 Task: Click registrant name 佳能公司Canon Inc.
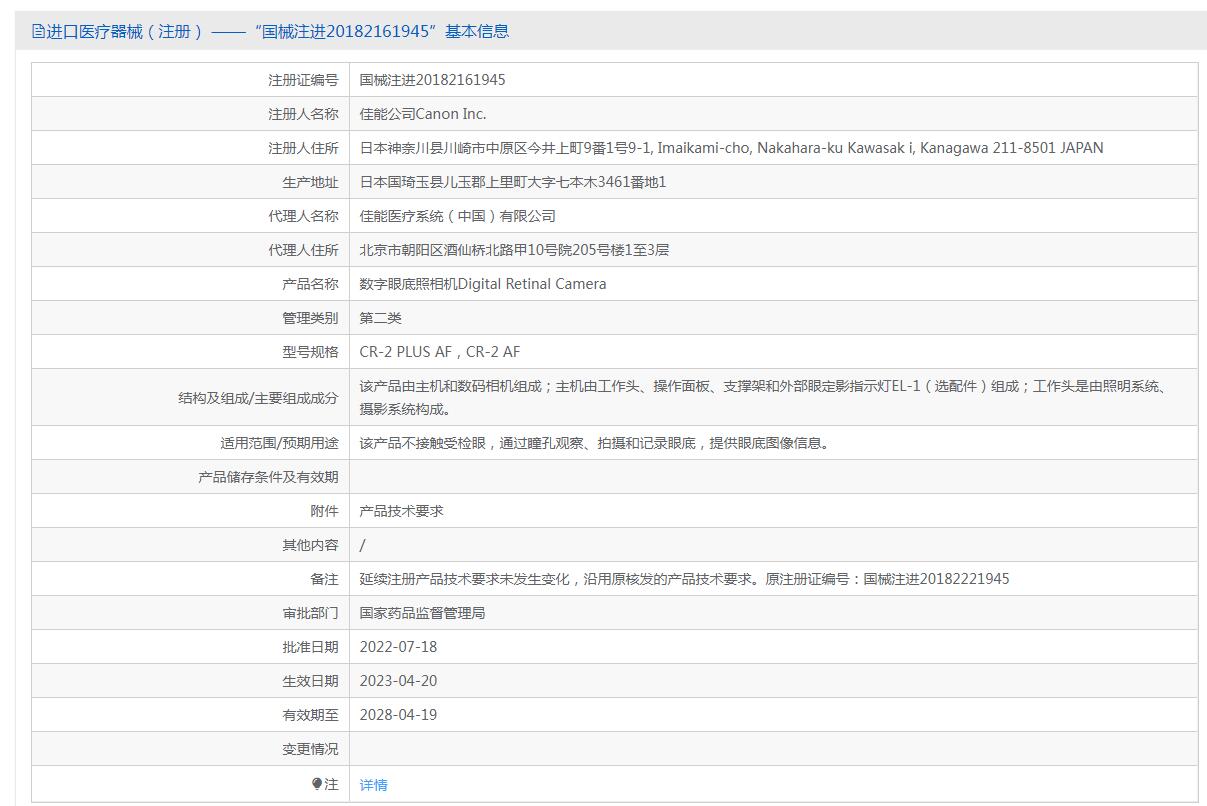[x=423, y=114]
